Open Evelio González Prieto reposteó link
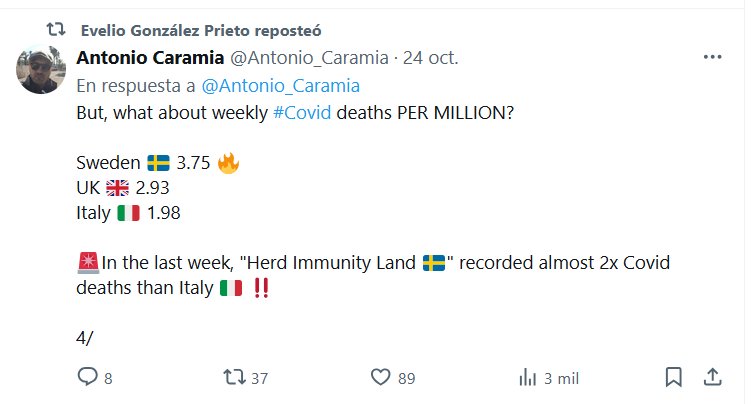The height and width of the screenshot is (404, 754). coord(200,30)
